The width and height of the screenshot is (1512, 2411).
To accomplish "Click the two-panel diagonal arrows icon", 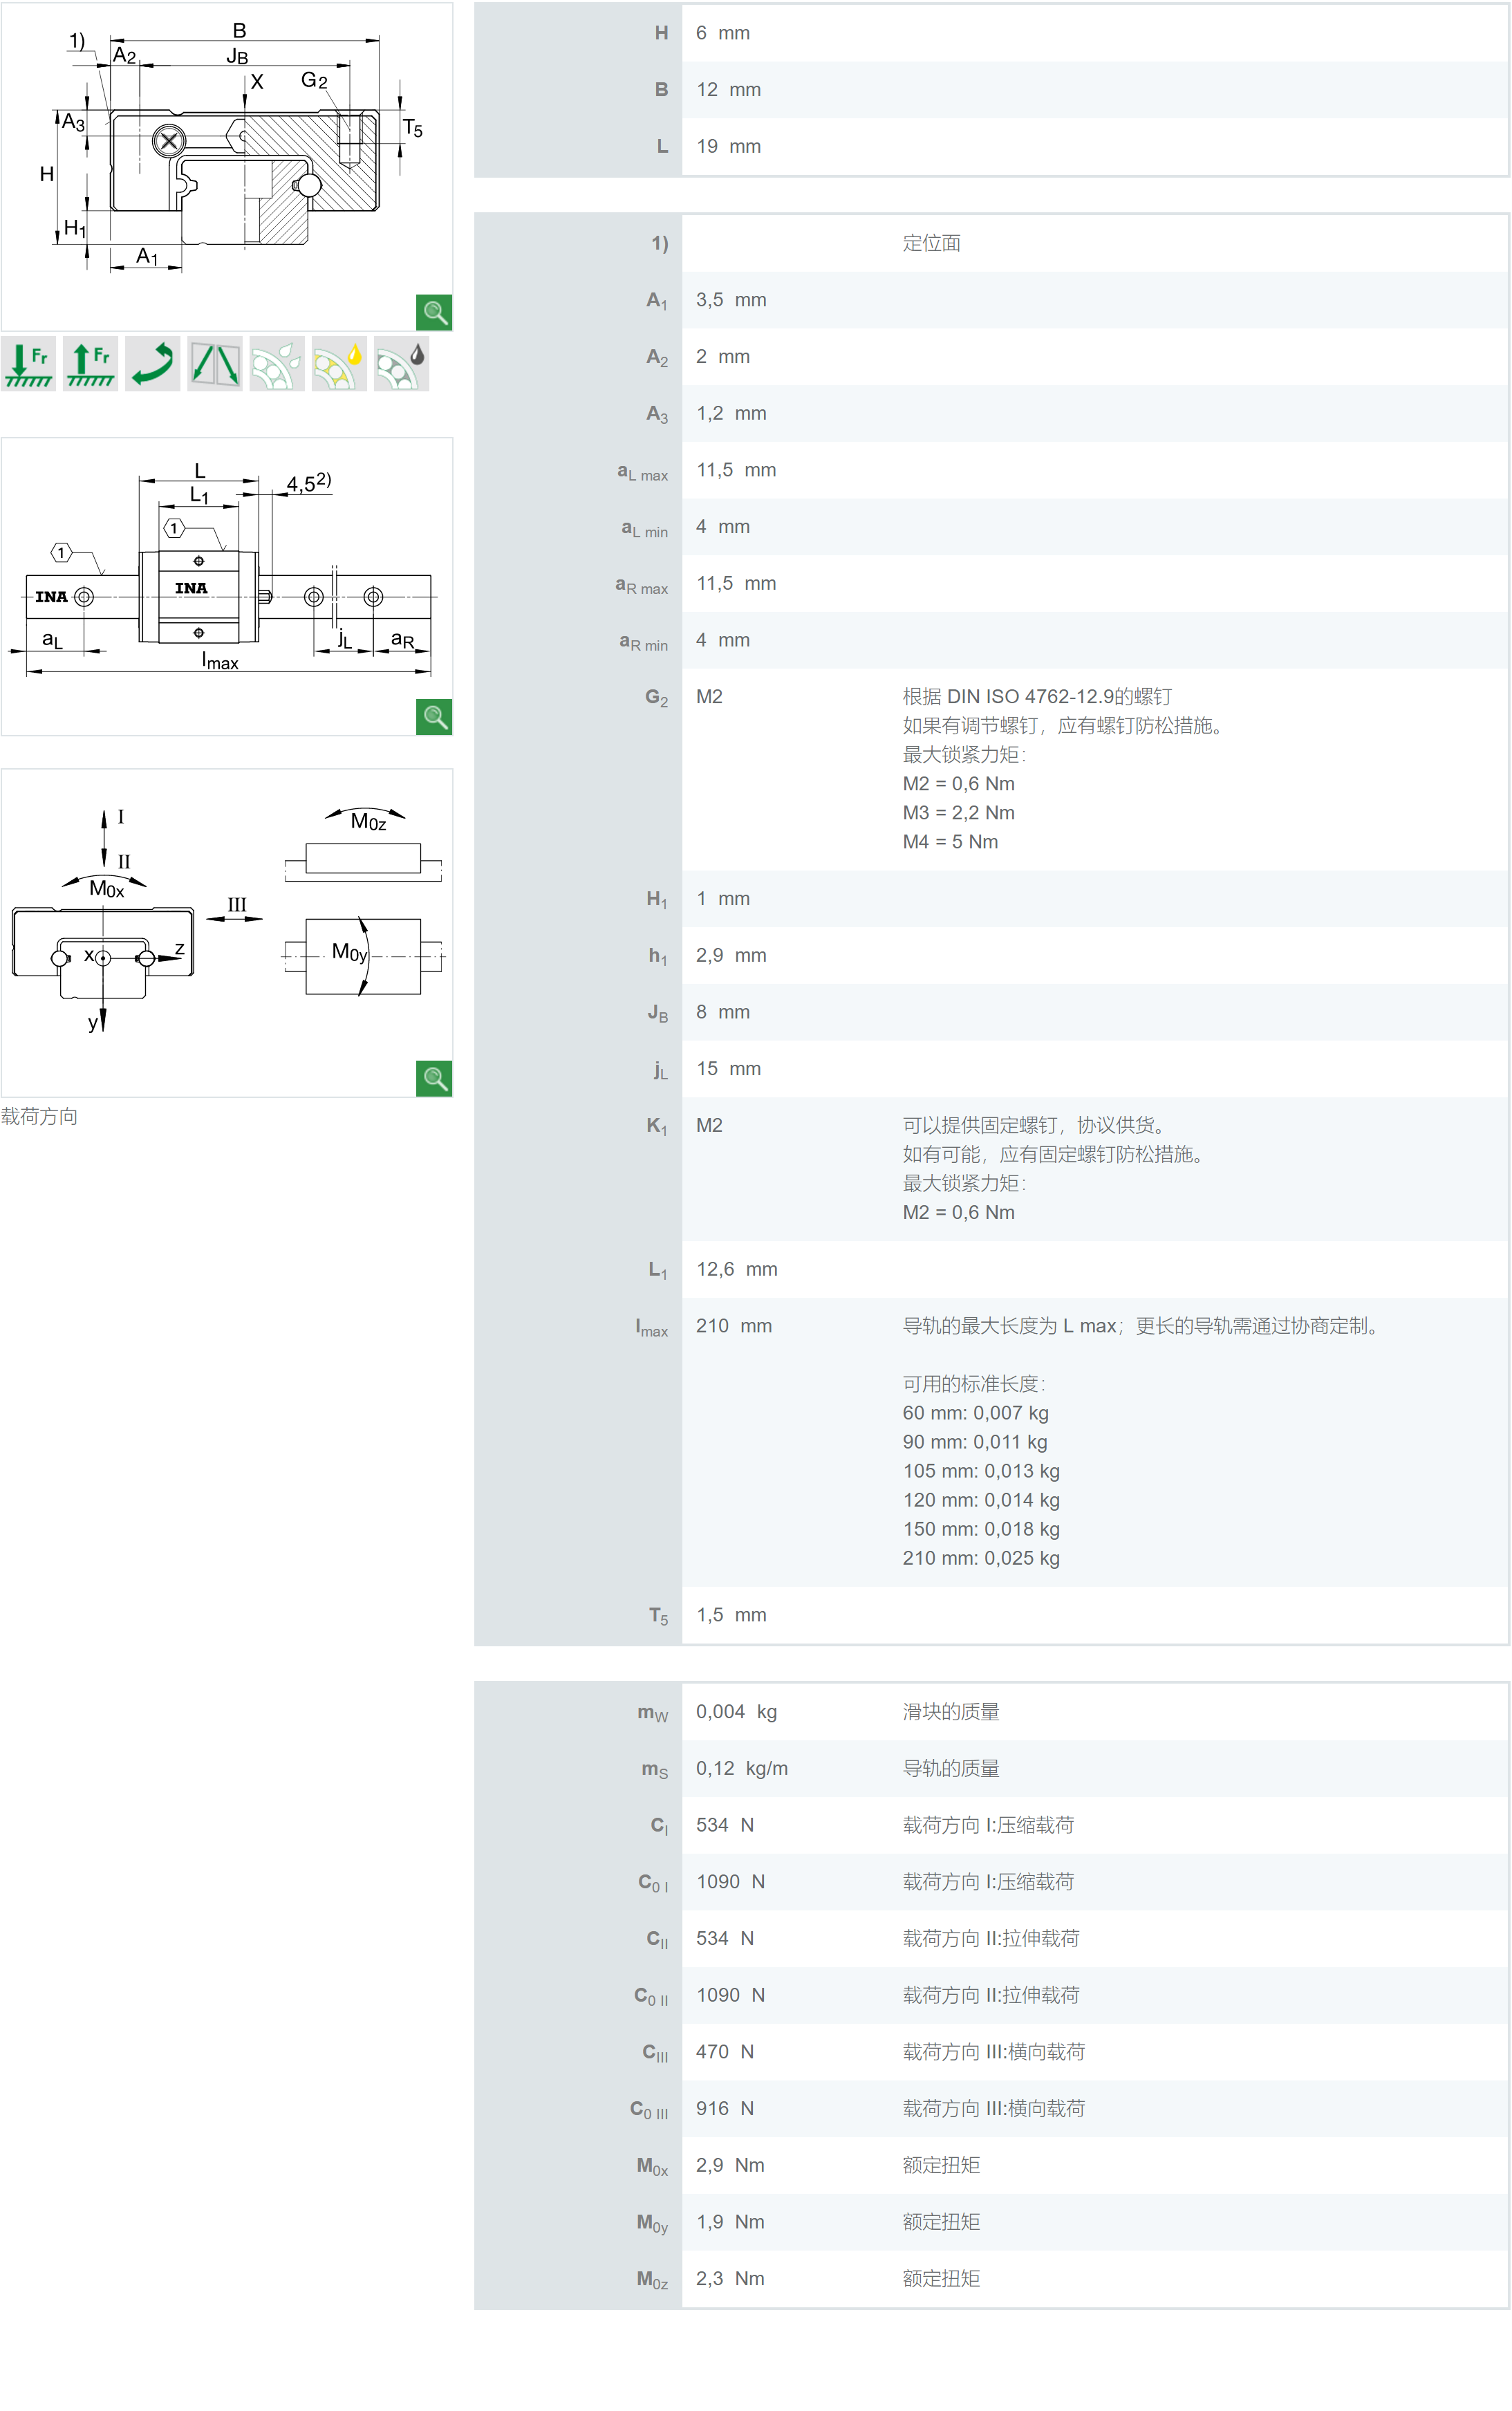I will (x=214, y=364).
